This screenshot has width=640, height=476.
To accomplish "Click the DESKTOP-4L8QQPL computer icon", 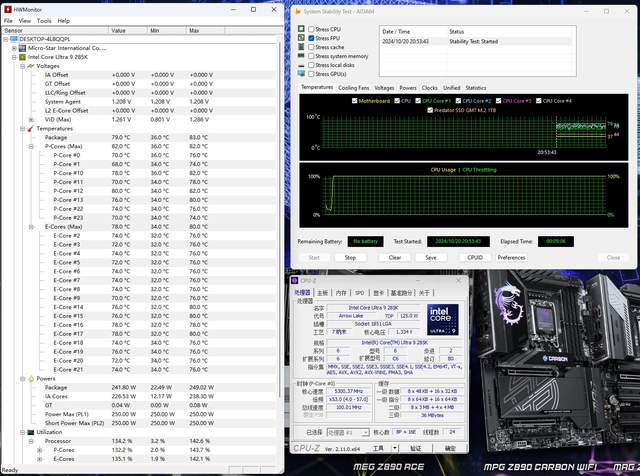I will (x=14, y=39).
